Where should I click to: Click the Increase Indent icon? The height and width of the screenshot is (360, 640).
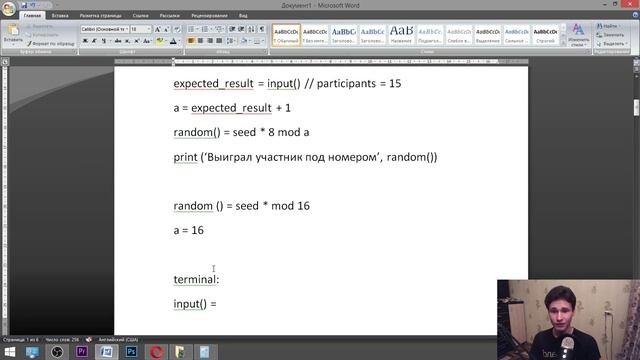[x=241, y=29]
